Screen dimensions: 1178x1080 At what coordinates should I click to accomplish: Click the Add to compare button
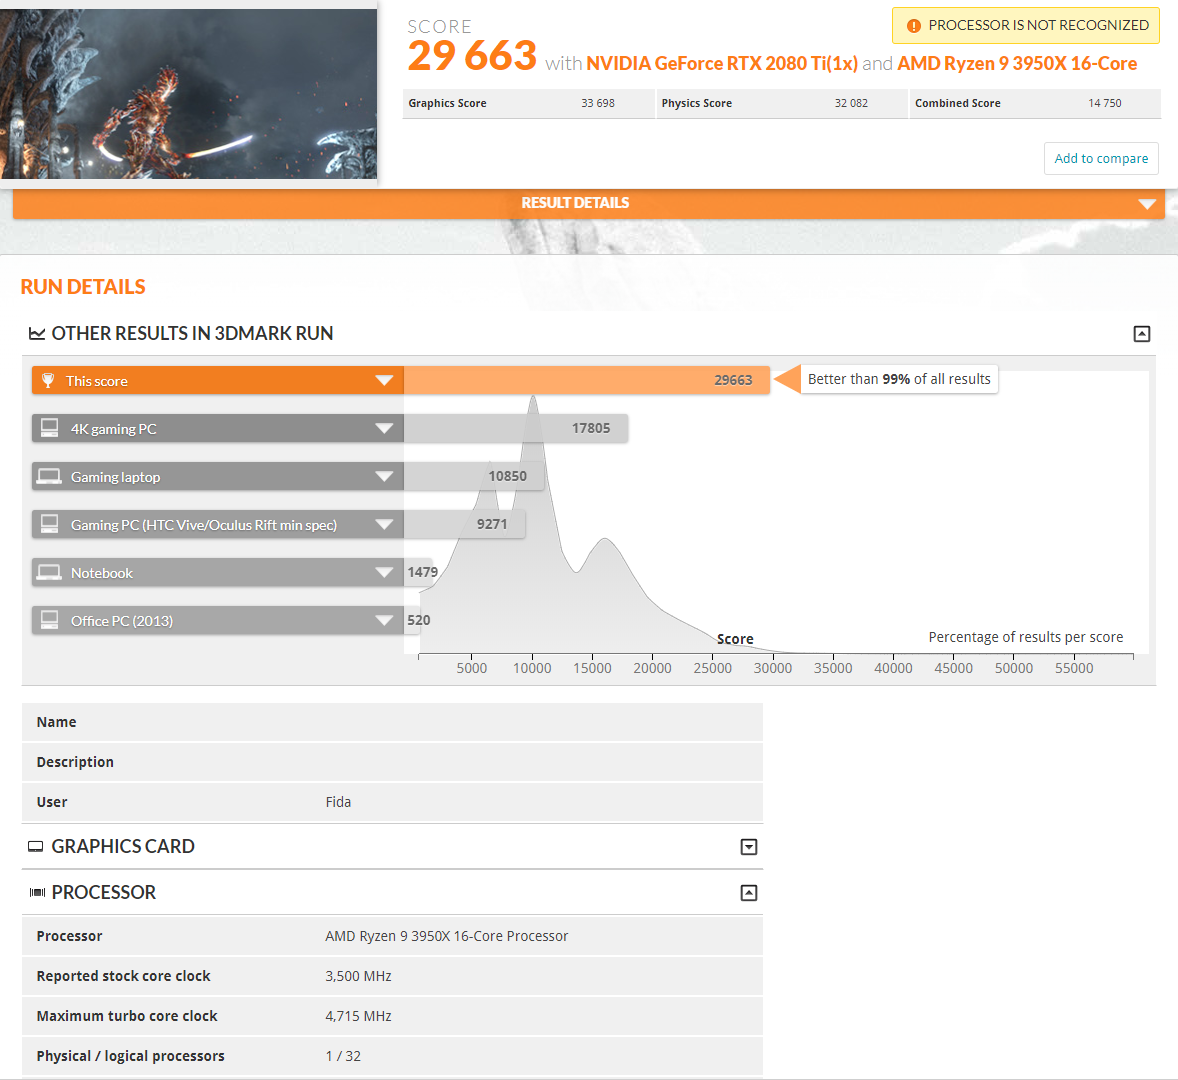[x=1101, y=158]
